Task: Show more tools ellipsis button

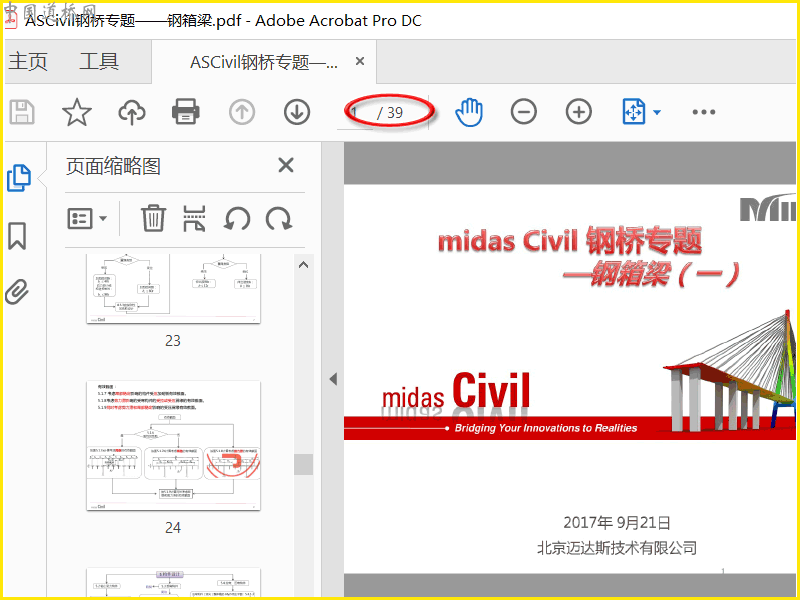Action: tap(704, 112)
